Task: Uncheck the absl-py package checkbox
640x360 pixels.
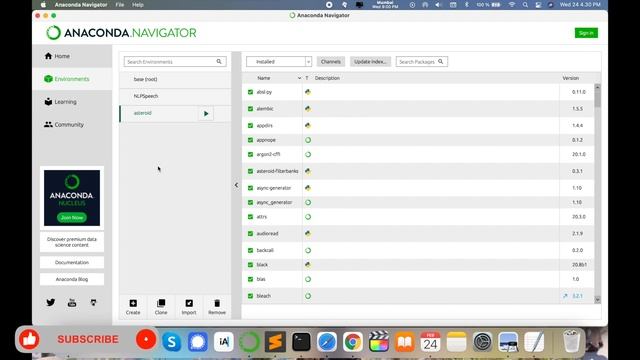Action: [250, 92]
